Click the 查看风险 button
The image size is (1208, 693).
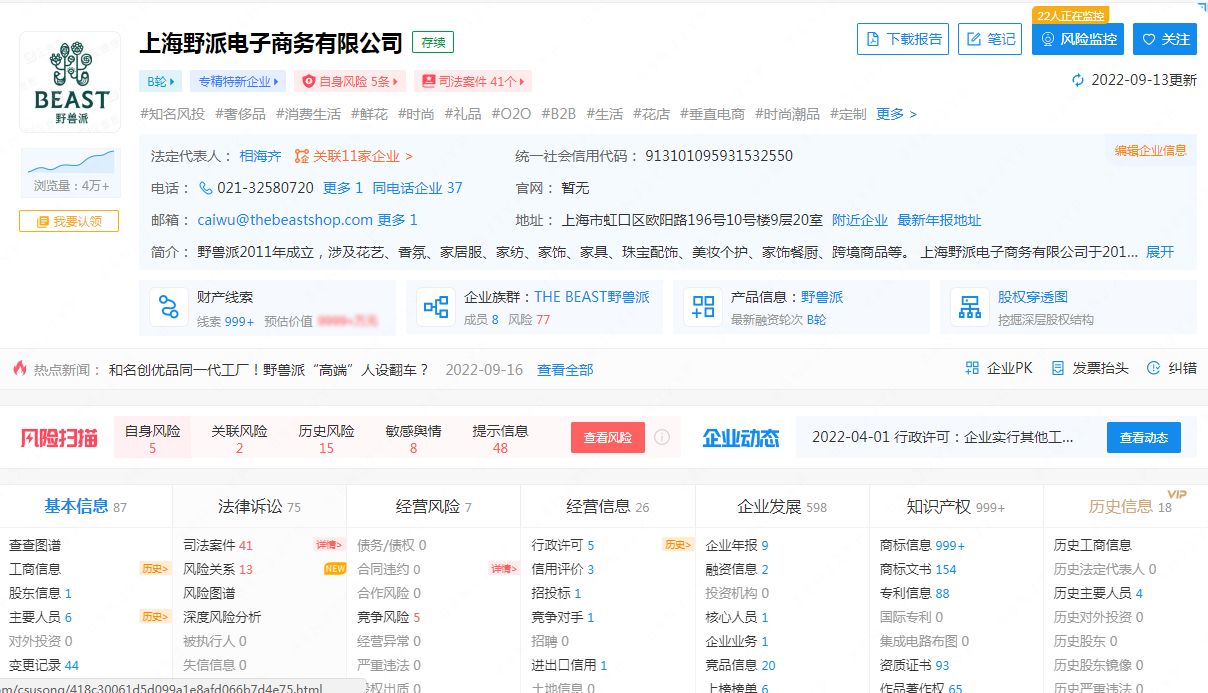607,437
